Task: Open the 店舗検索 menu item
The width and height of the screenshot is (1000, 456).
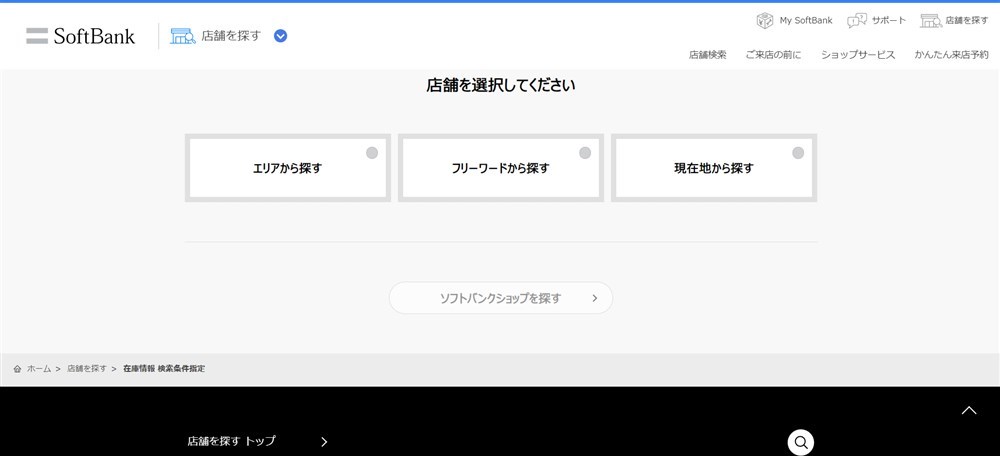Action: click(x=707, y=55)
